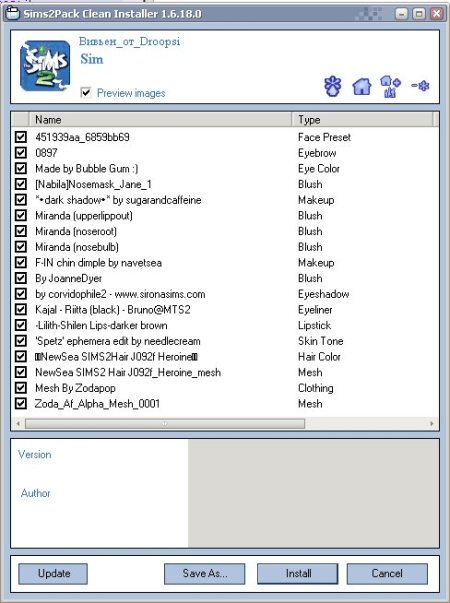The image size is (450, 603).
Task: Click the title bar application icon
Action: 12,14
